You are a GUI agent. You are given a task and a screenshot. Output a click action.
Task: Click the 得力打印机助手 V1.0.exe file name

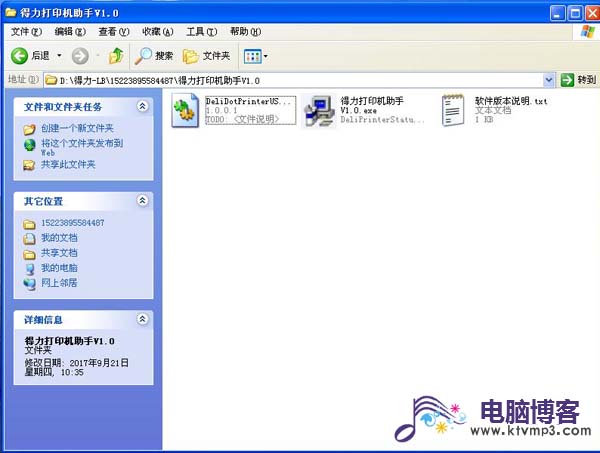pos(372,106)
